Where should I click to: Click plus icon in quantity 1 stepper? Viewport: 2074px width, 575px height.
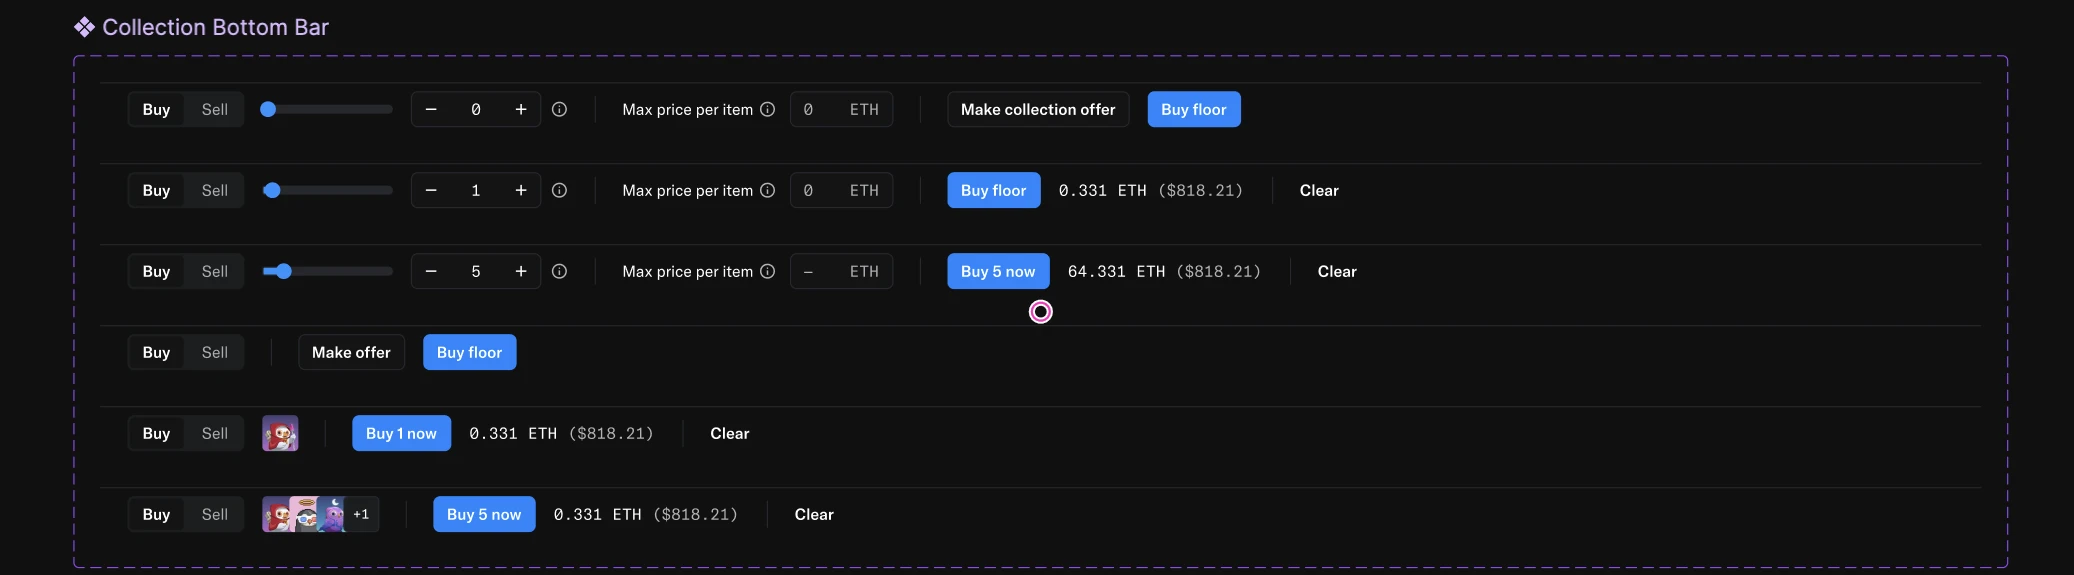pyautogui.click(x=521, y=191)
